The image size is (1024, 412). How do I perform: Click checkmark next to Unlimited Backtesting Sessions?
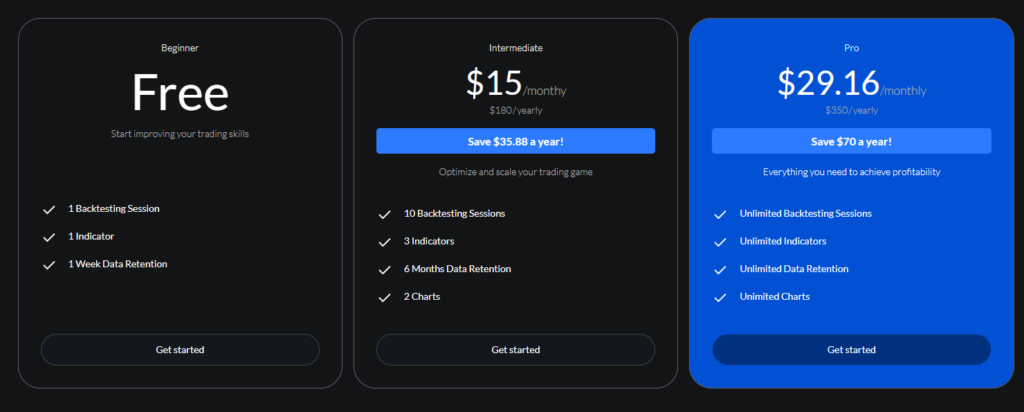point(720,214)
